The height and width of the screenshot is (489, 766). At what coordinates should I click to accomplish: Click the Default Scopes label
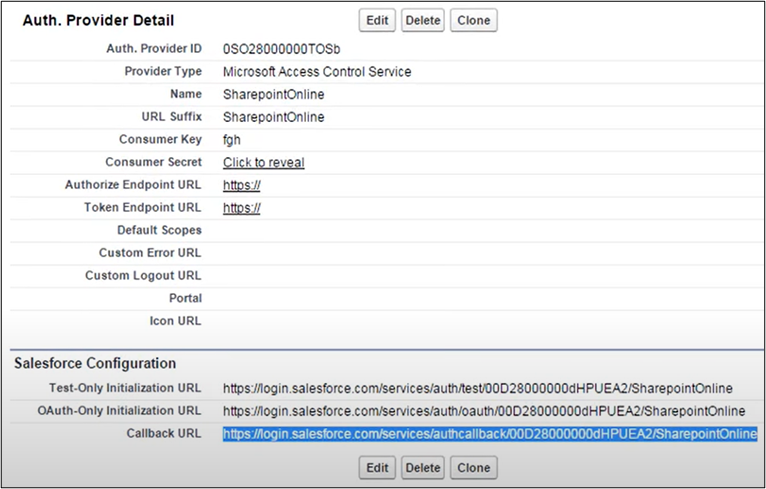click(x=159, y=230)
